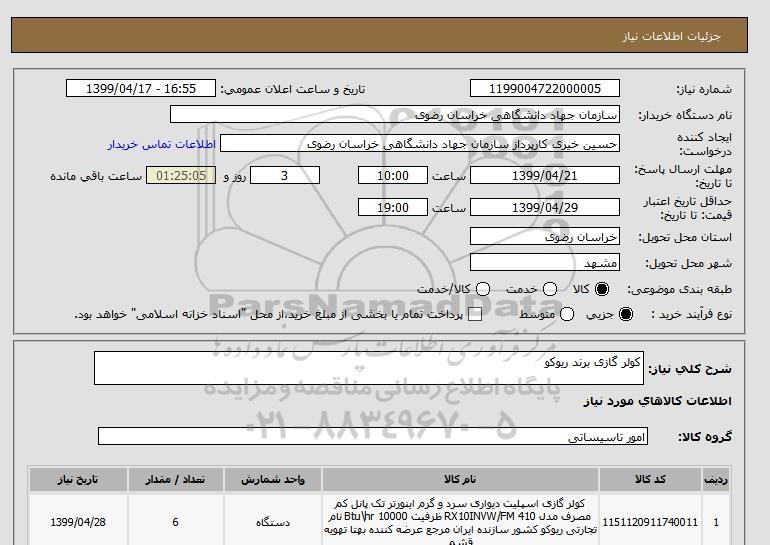Click the price validity date 1399/04/29
770x545 pixels.
545,207
